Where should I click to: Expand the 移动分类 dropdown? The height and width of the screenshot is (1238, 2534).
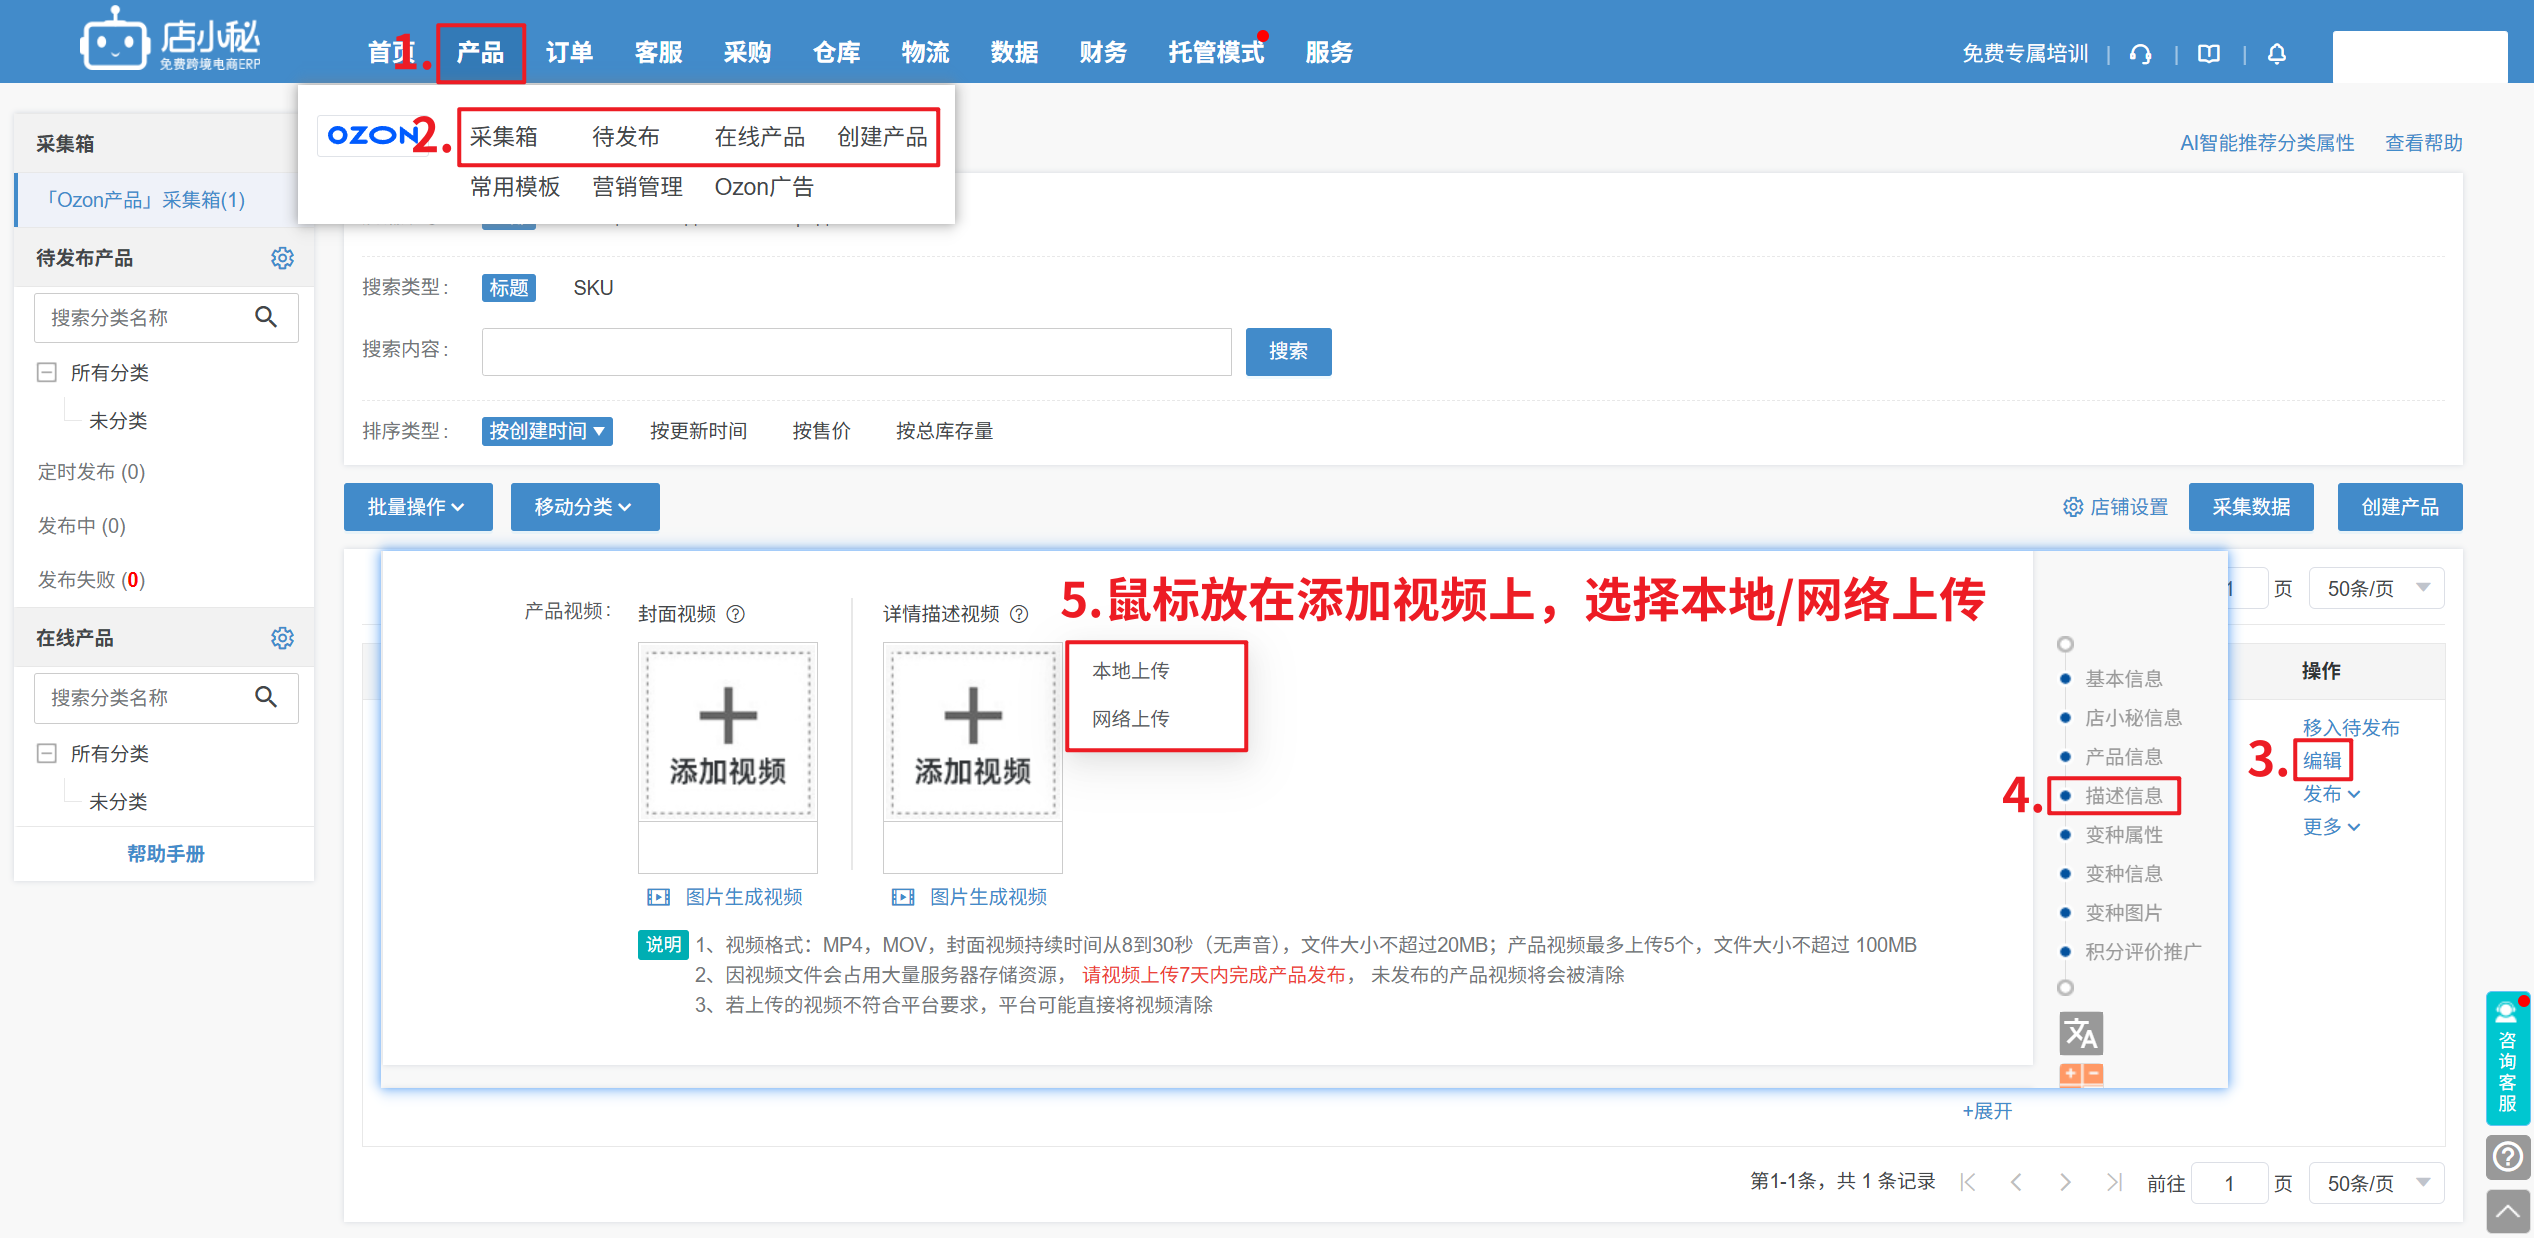(x=584, y=507)
